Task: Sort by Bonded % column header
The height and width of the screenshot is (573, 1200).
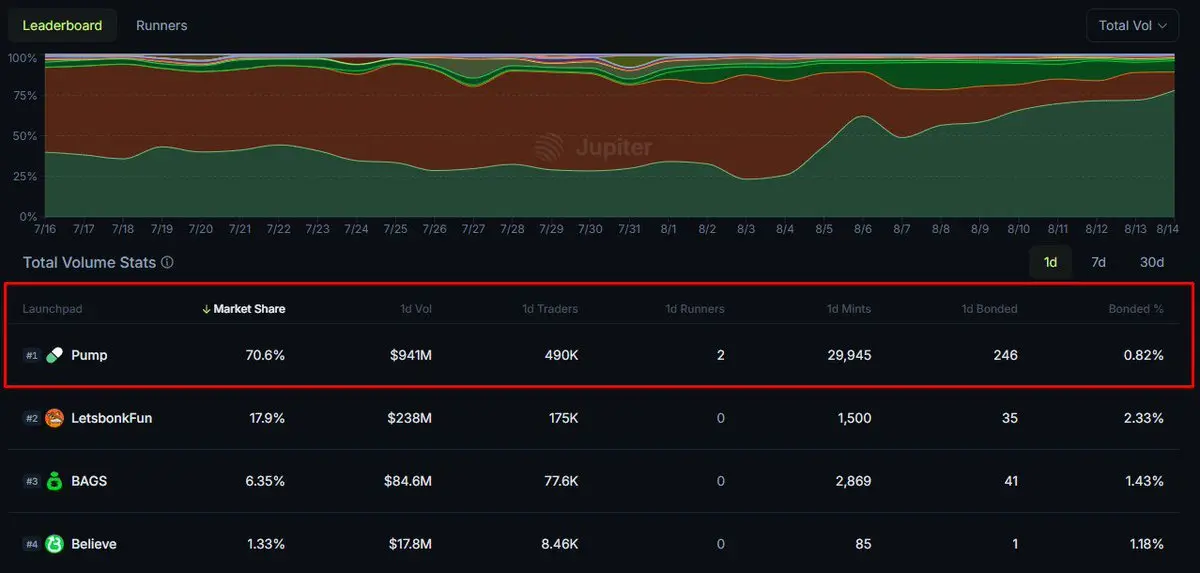Action: tap(1136, 309)
